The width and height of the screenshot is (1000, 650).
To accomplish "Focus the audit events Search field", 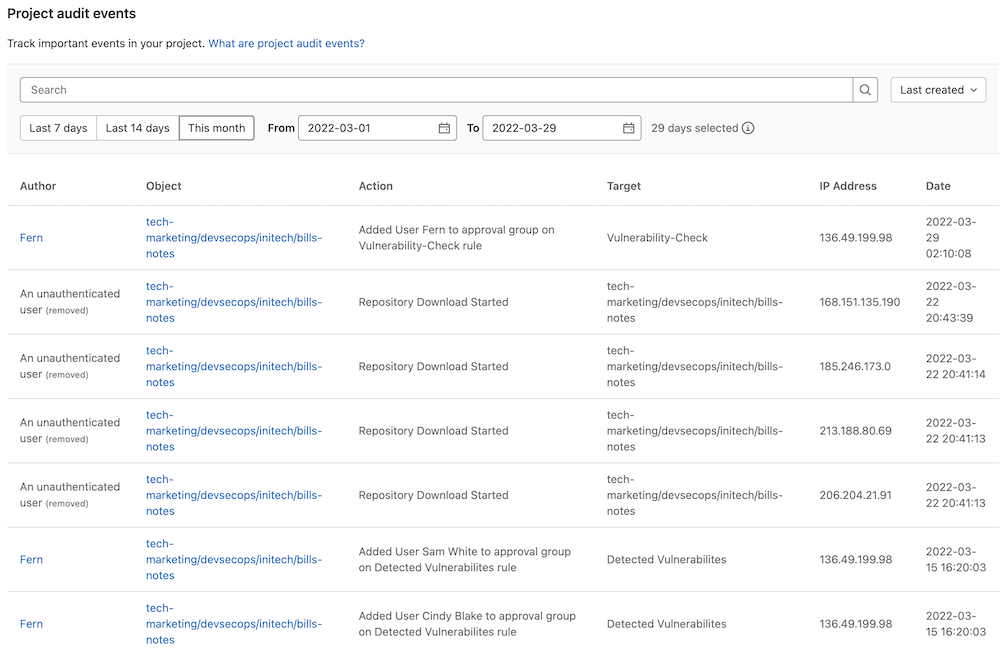I will click(436, 90).
